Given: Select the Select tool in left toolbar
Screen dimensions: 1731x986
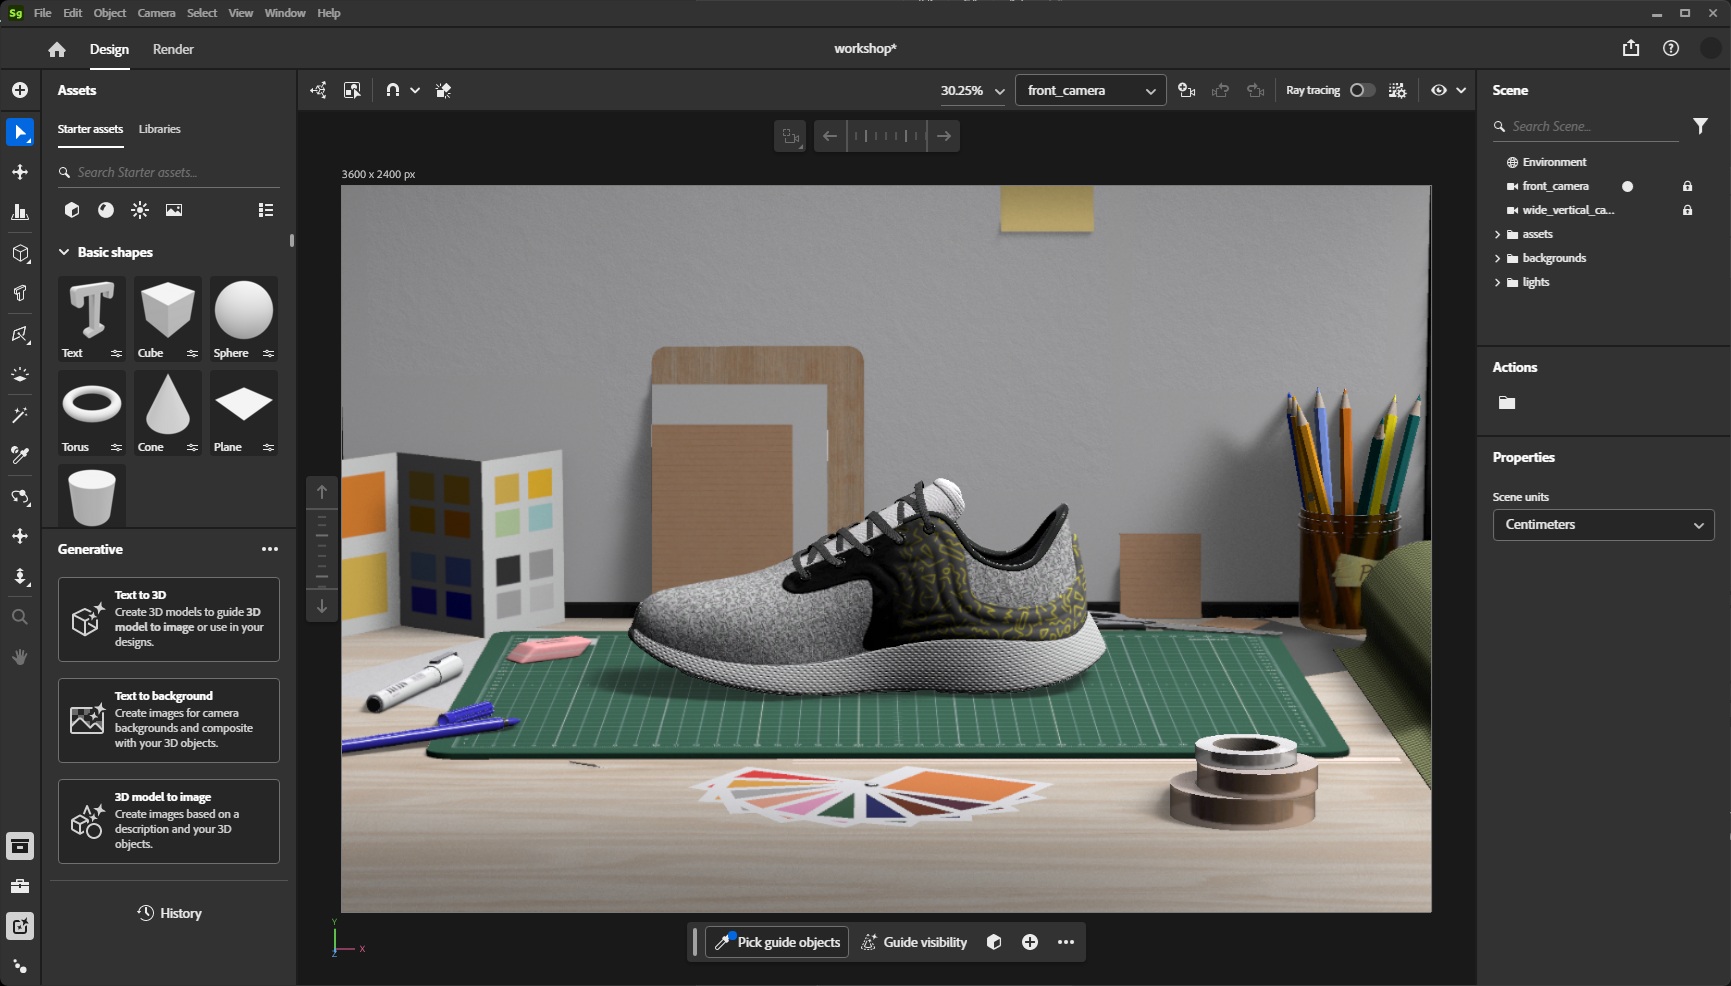Looking at the screenshot, I should 20,132.
